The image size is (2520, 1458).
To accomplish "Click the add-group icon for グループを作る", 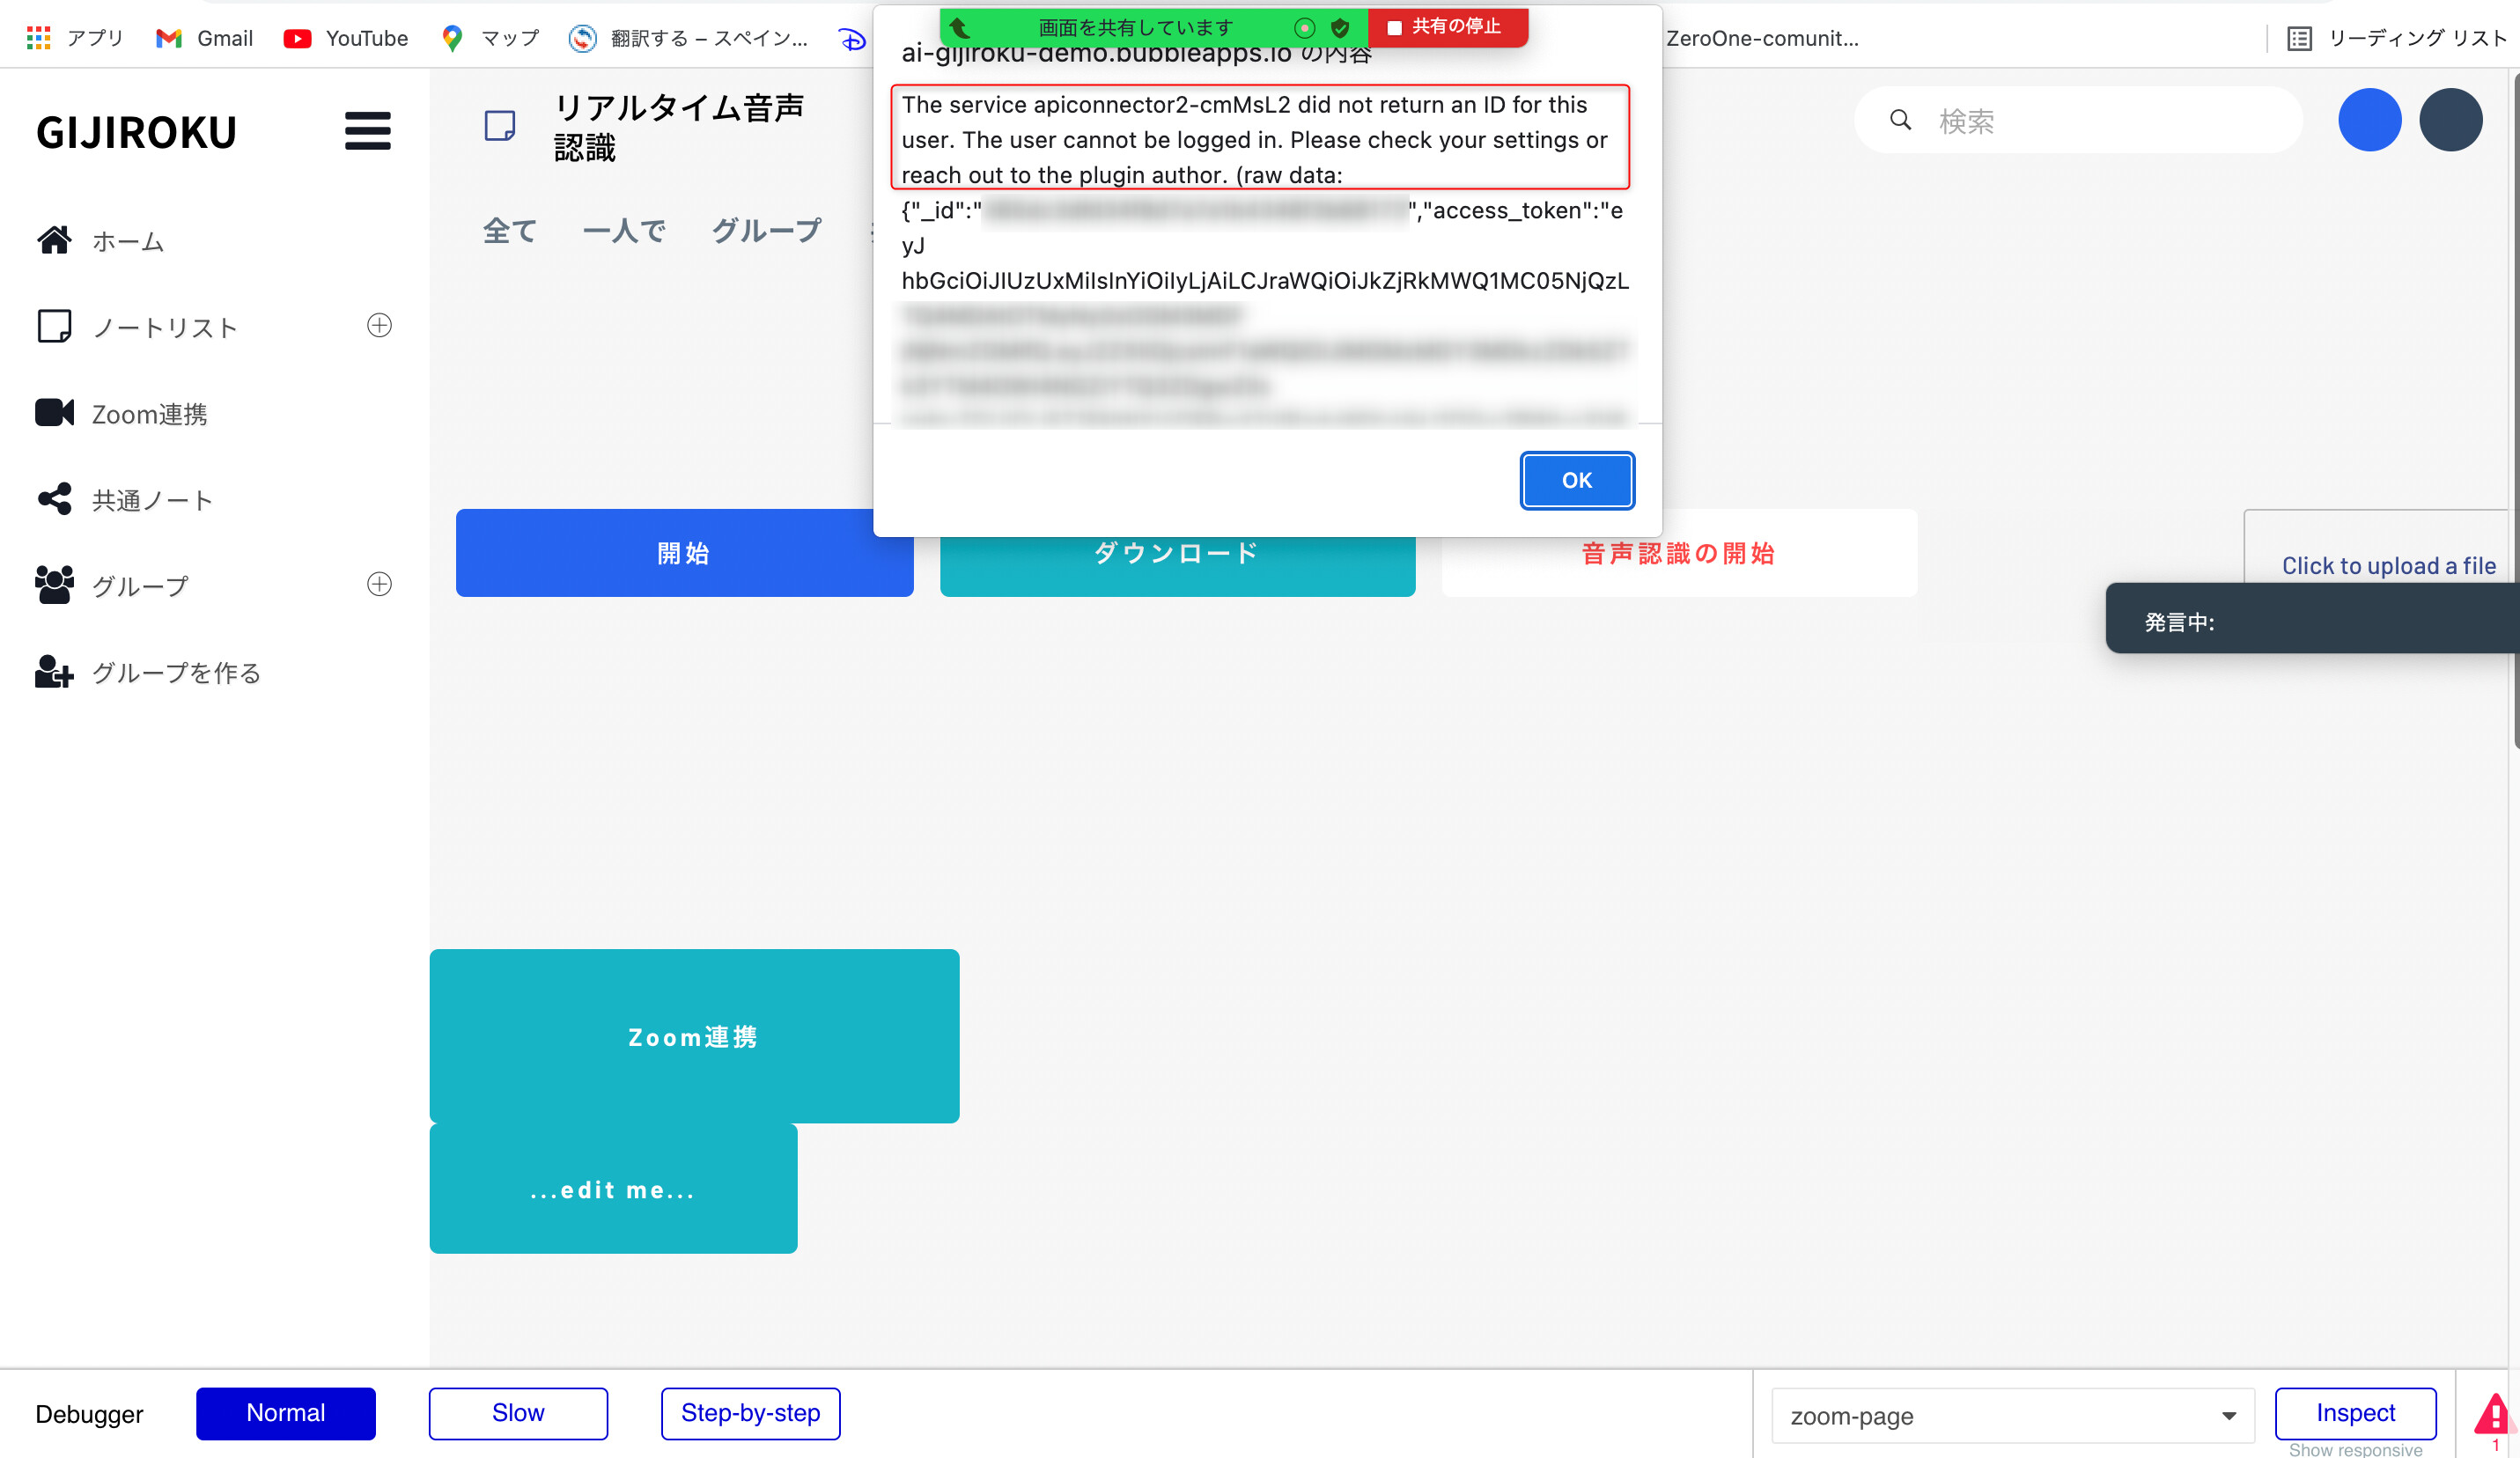I will coord(54,672).
